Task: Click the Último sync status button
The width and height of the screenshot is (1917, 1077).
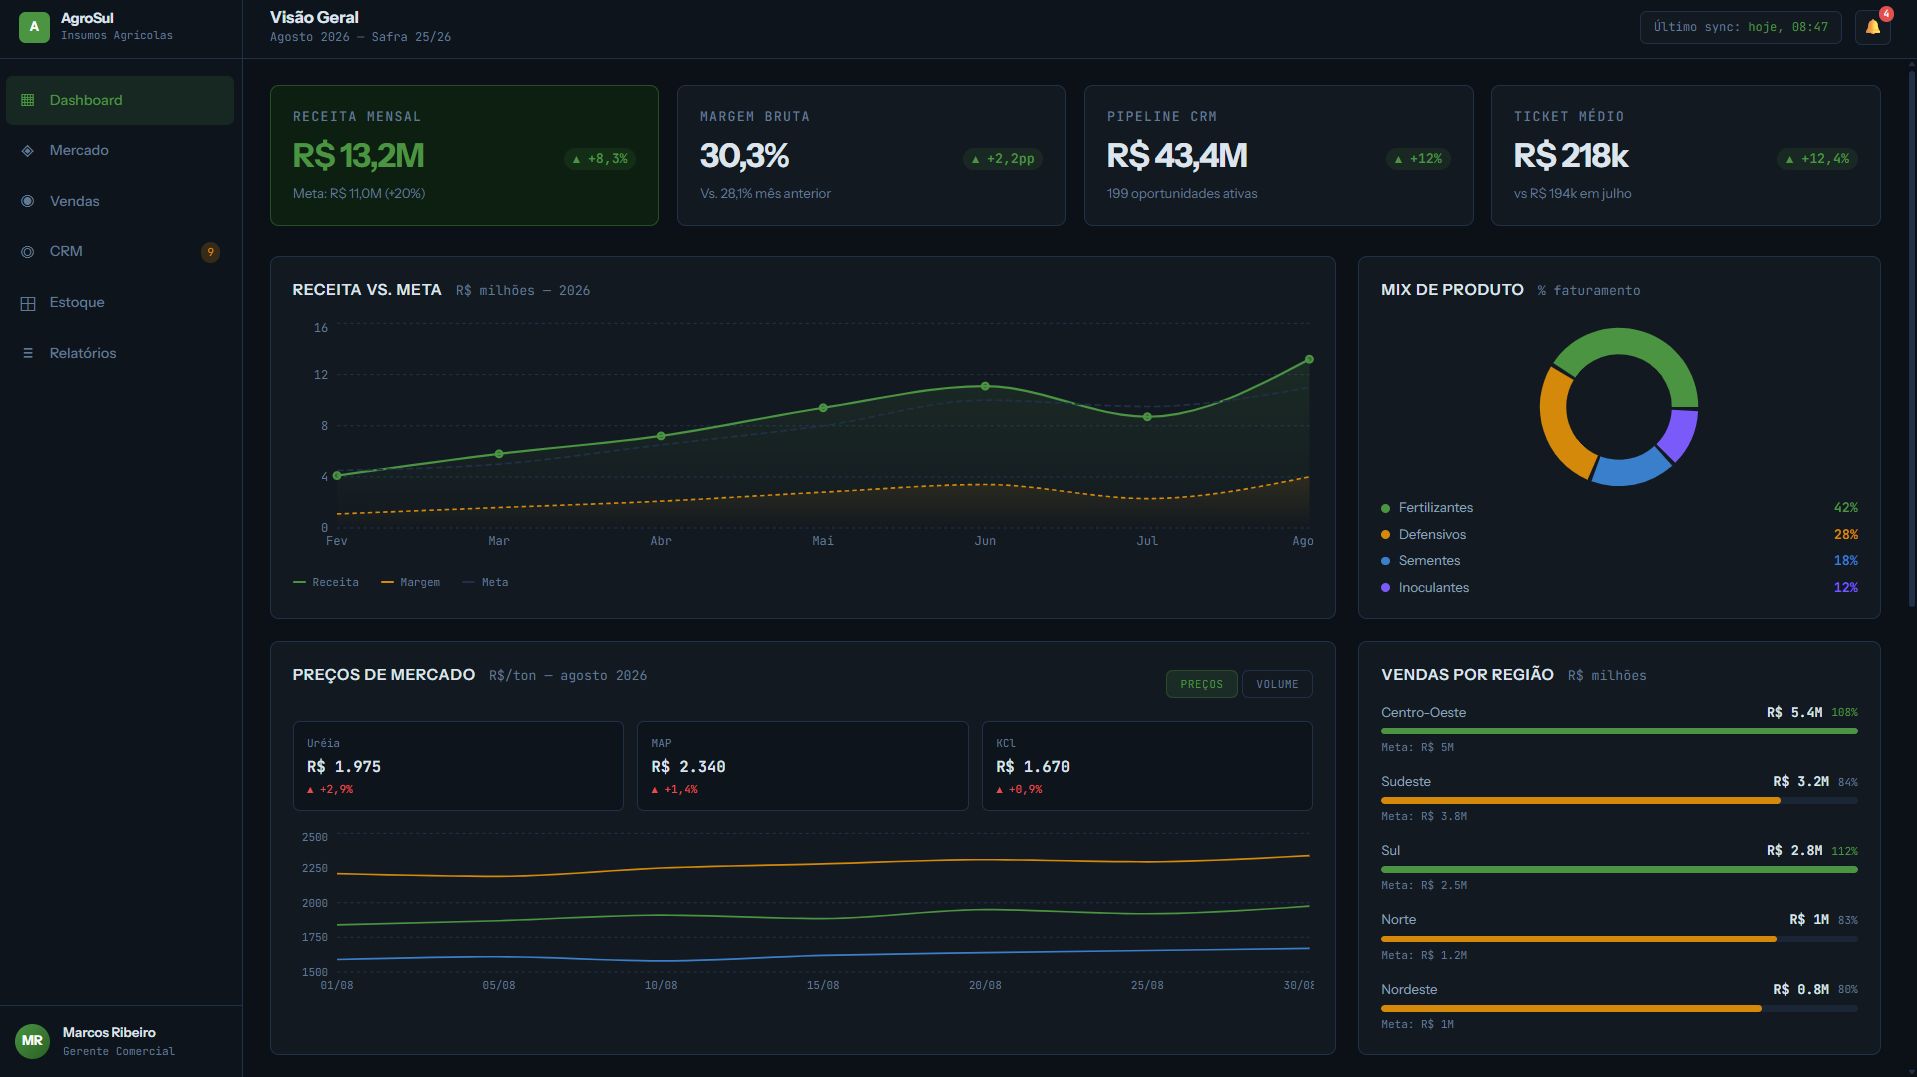Action: point(1740,27)
